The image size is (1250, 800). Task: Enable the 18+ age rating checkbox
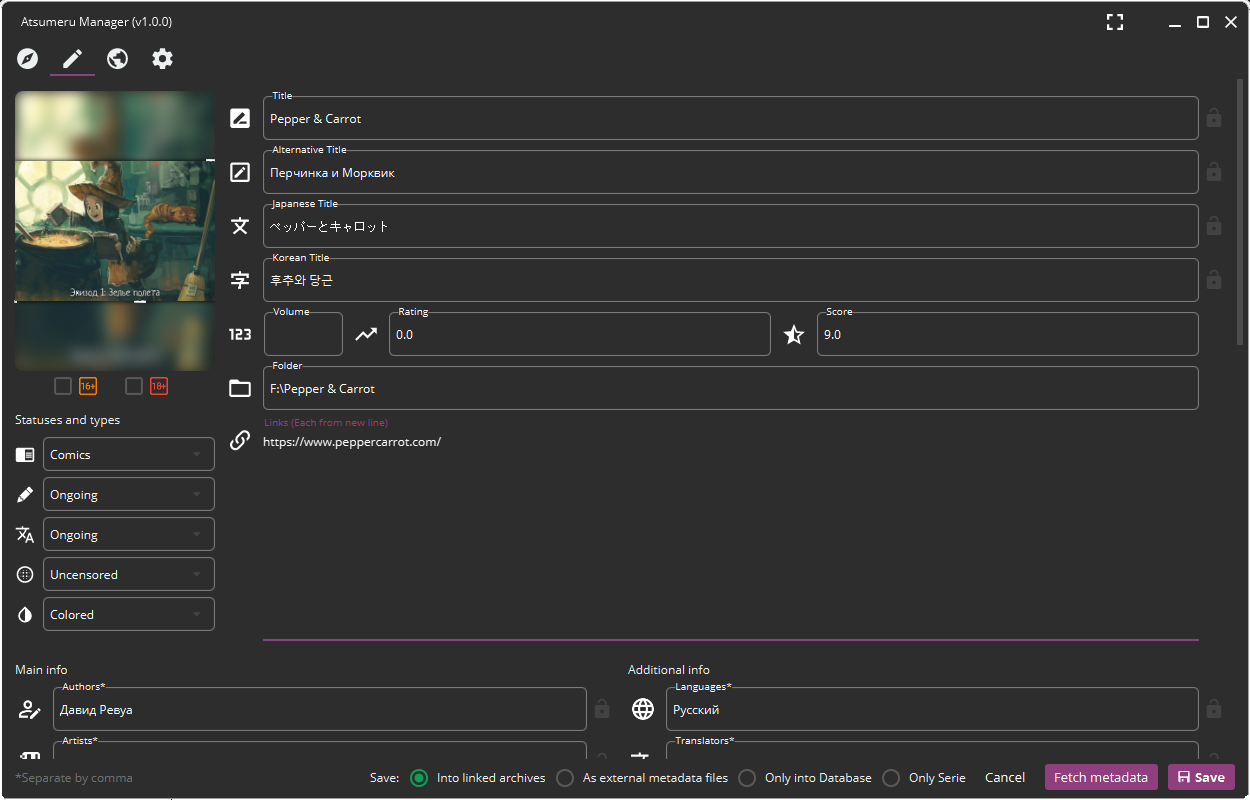click(134, 386)
